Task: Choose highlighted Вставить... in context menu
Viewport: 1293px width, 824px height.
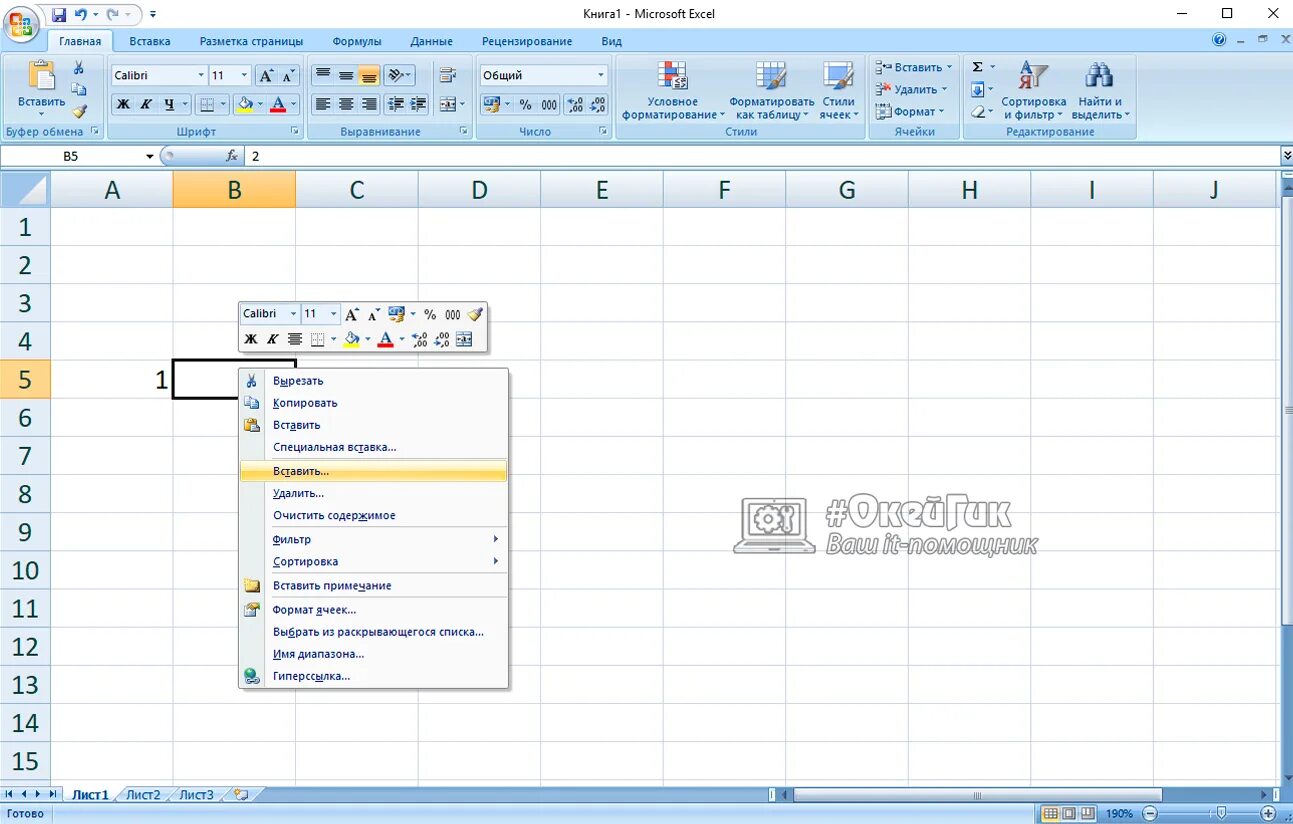Action: [x=374, y=471]
